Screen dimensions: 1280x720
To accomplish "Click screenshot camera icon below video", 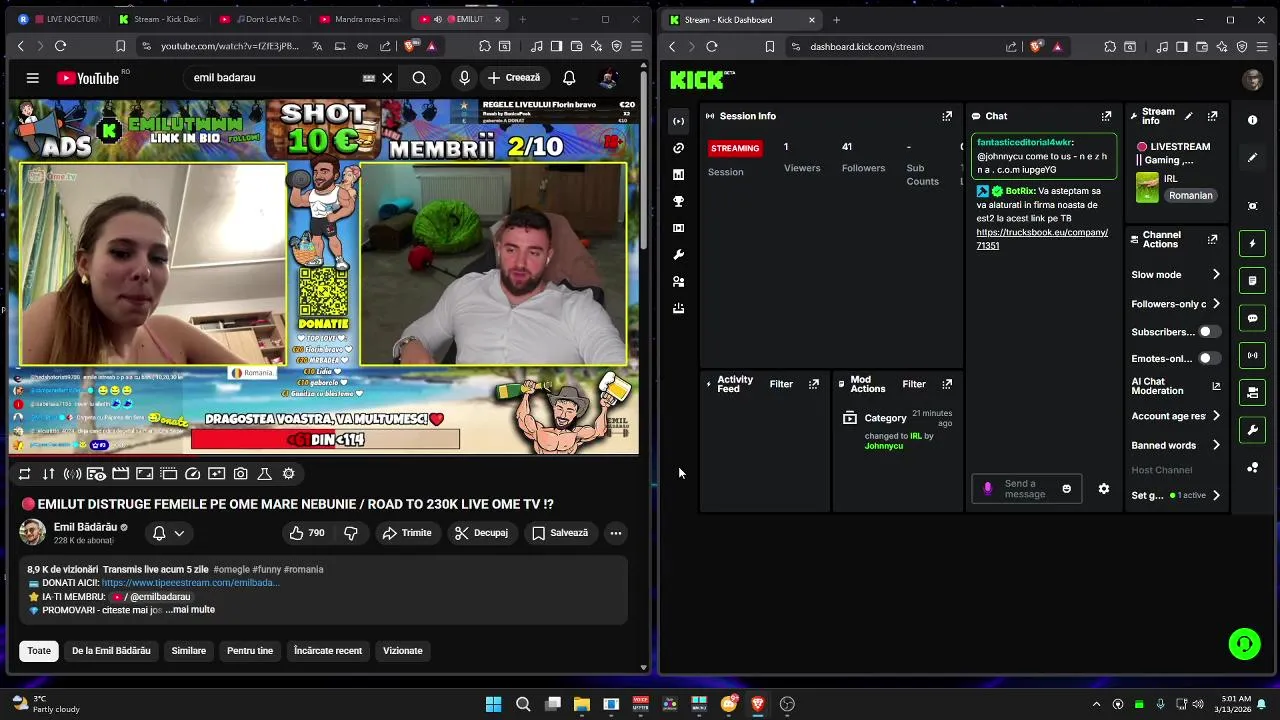I will click(241, 474).
